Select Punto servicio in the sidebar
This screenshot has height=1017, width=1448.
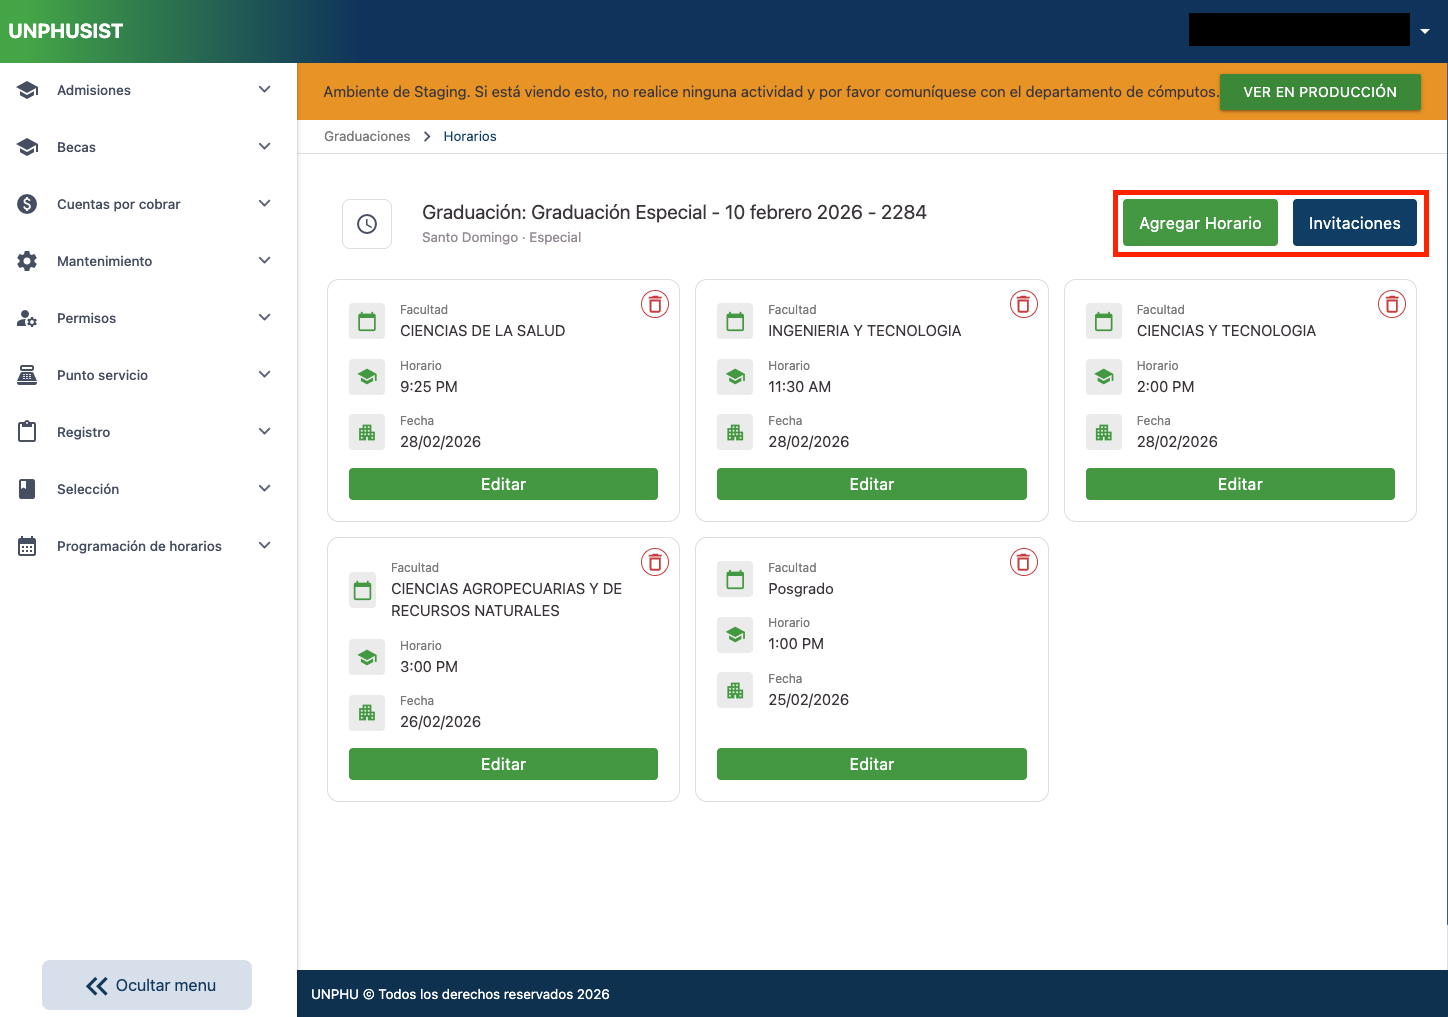click(x=102, y=375)
